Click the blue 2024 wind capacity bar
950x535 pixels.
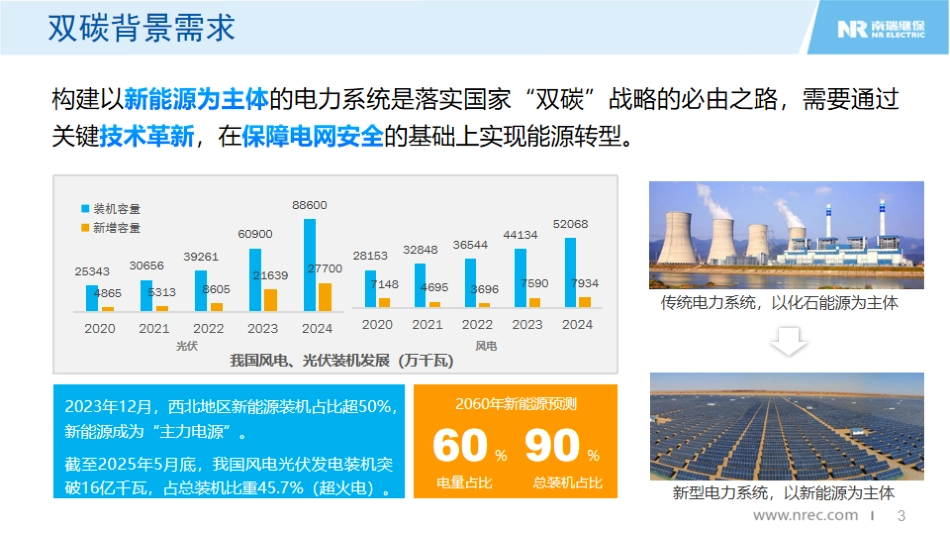click(570, 273)
